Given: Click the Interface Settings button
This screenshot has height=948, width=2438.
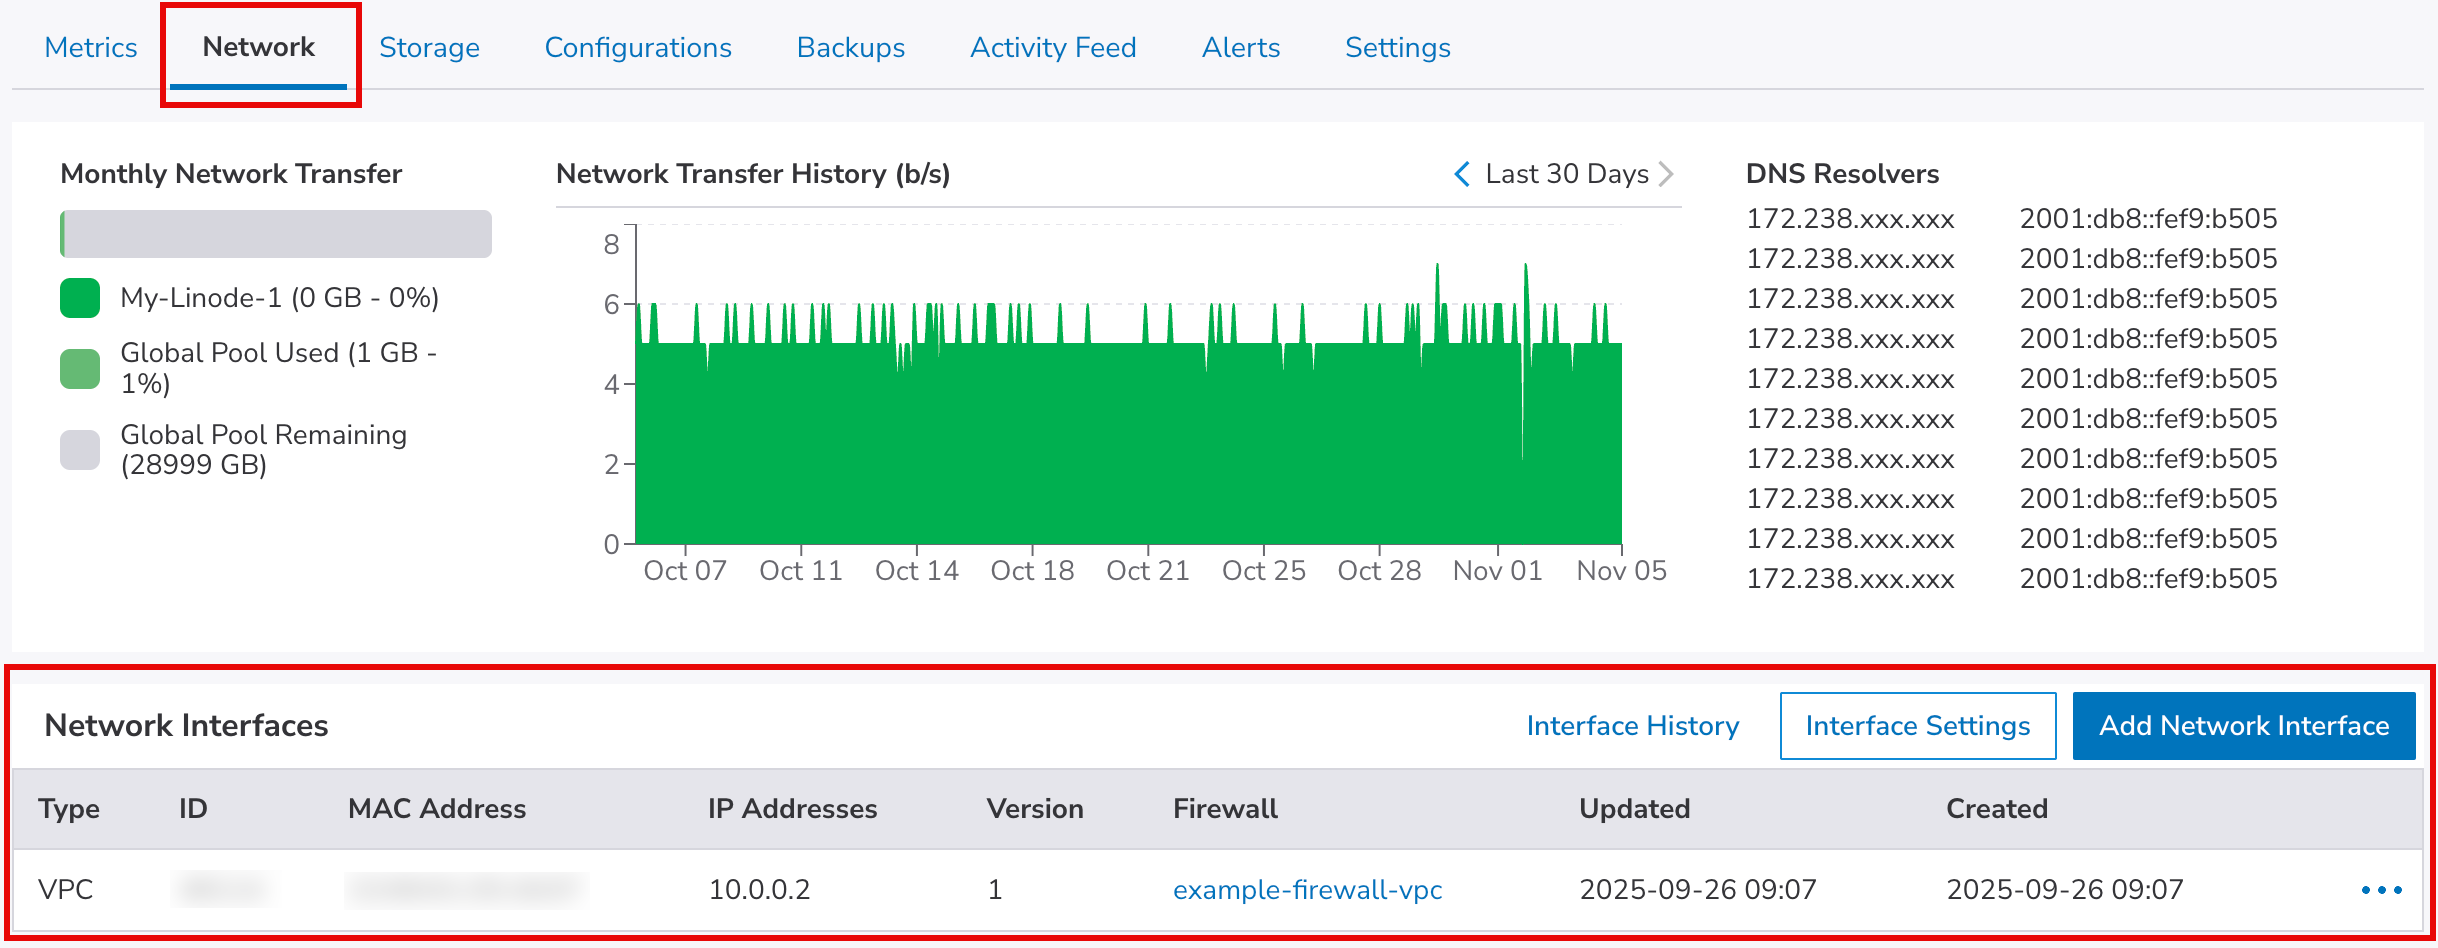Looking at the screenshot, I should click(1917, 725).
